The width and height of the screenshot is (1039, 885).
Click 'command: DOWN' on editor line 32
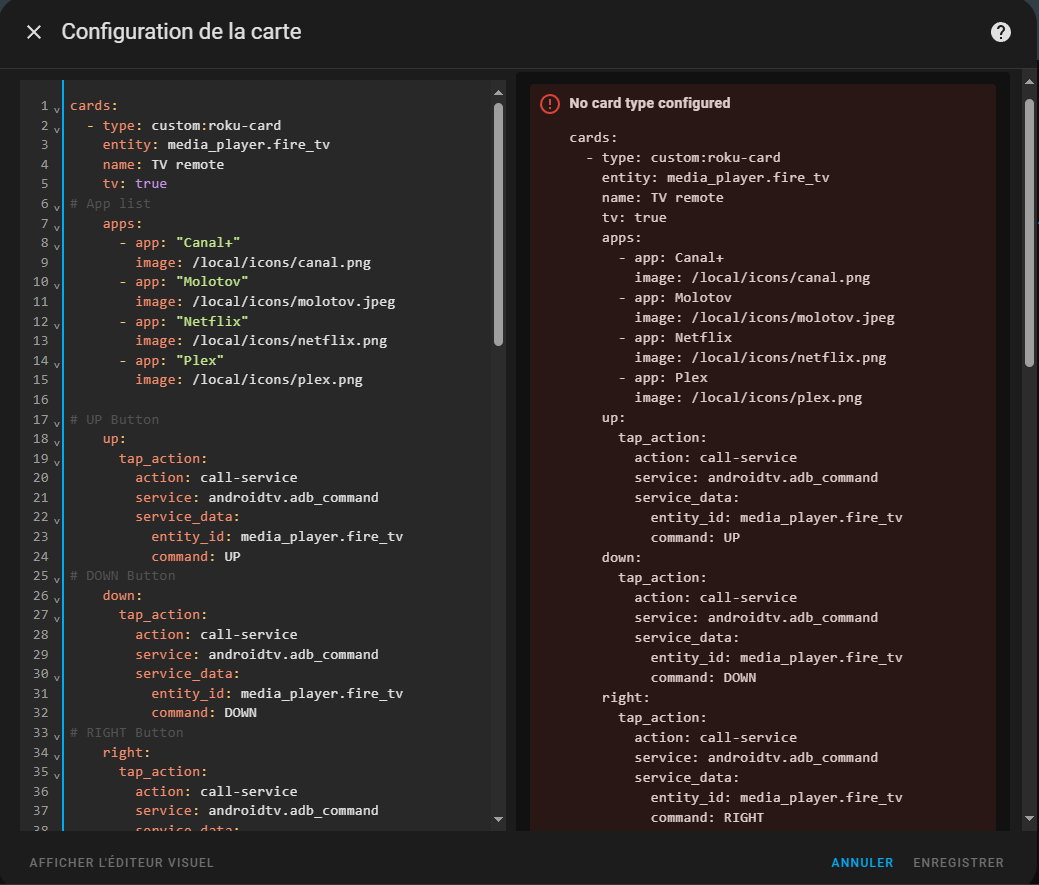[204, 713]
